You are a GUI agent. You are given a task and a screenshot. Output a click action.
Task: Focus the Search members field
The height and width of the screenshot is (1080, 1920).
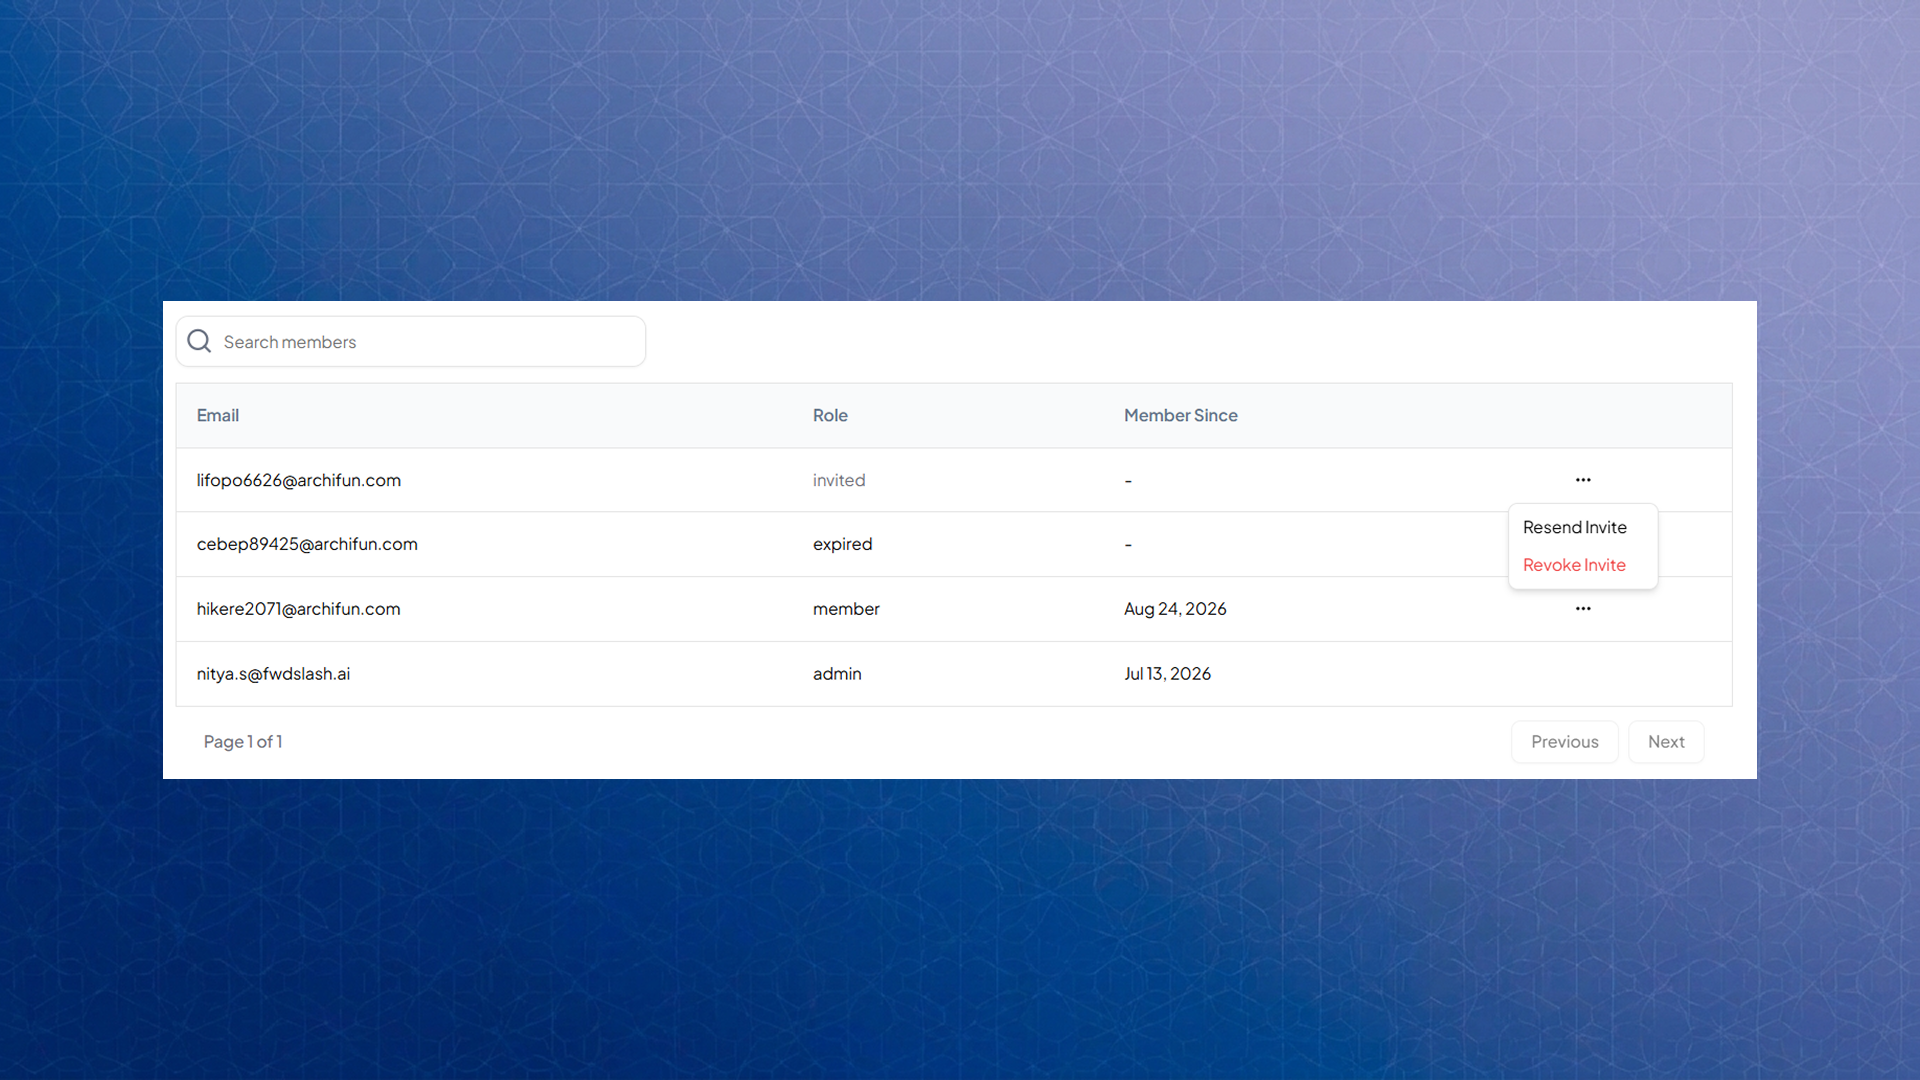pyautogui.click(x=411, y=341)
